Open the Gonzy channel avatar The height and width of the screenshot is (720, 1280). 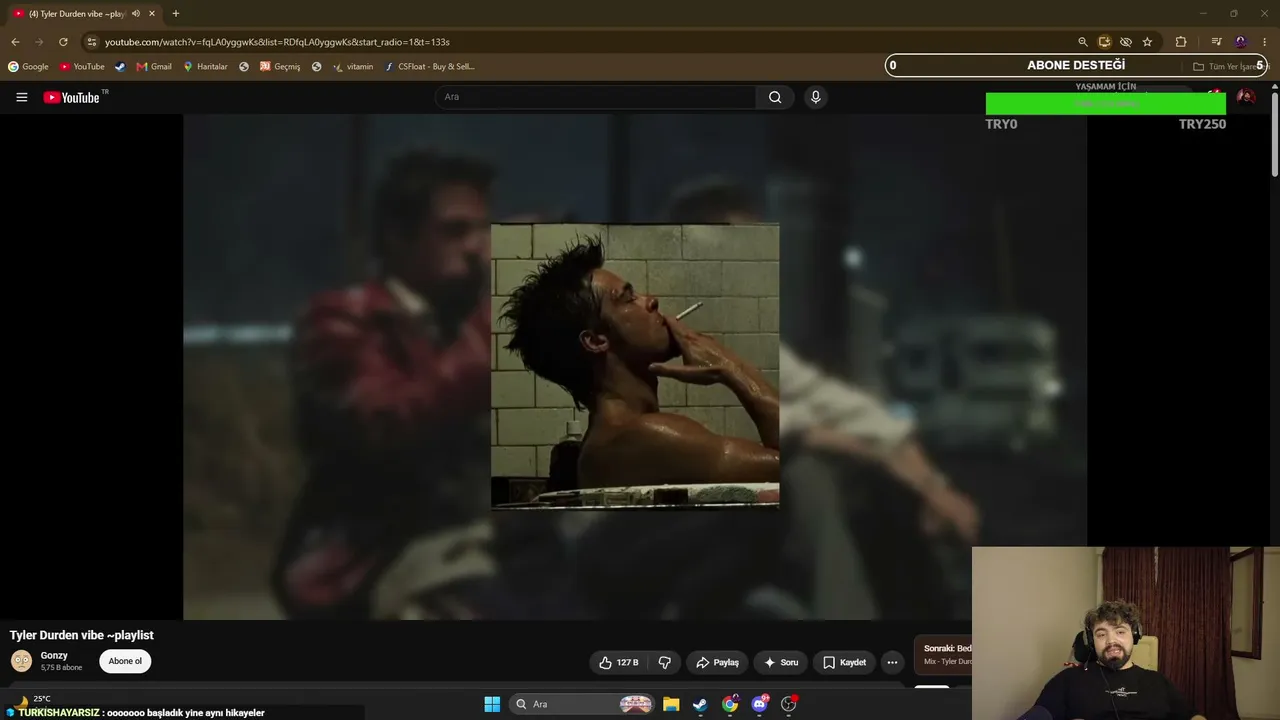coord(21,661)
